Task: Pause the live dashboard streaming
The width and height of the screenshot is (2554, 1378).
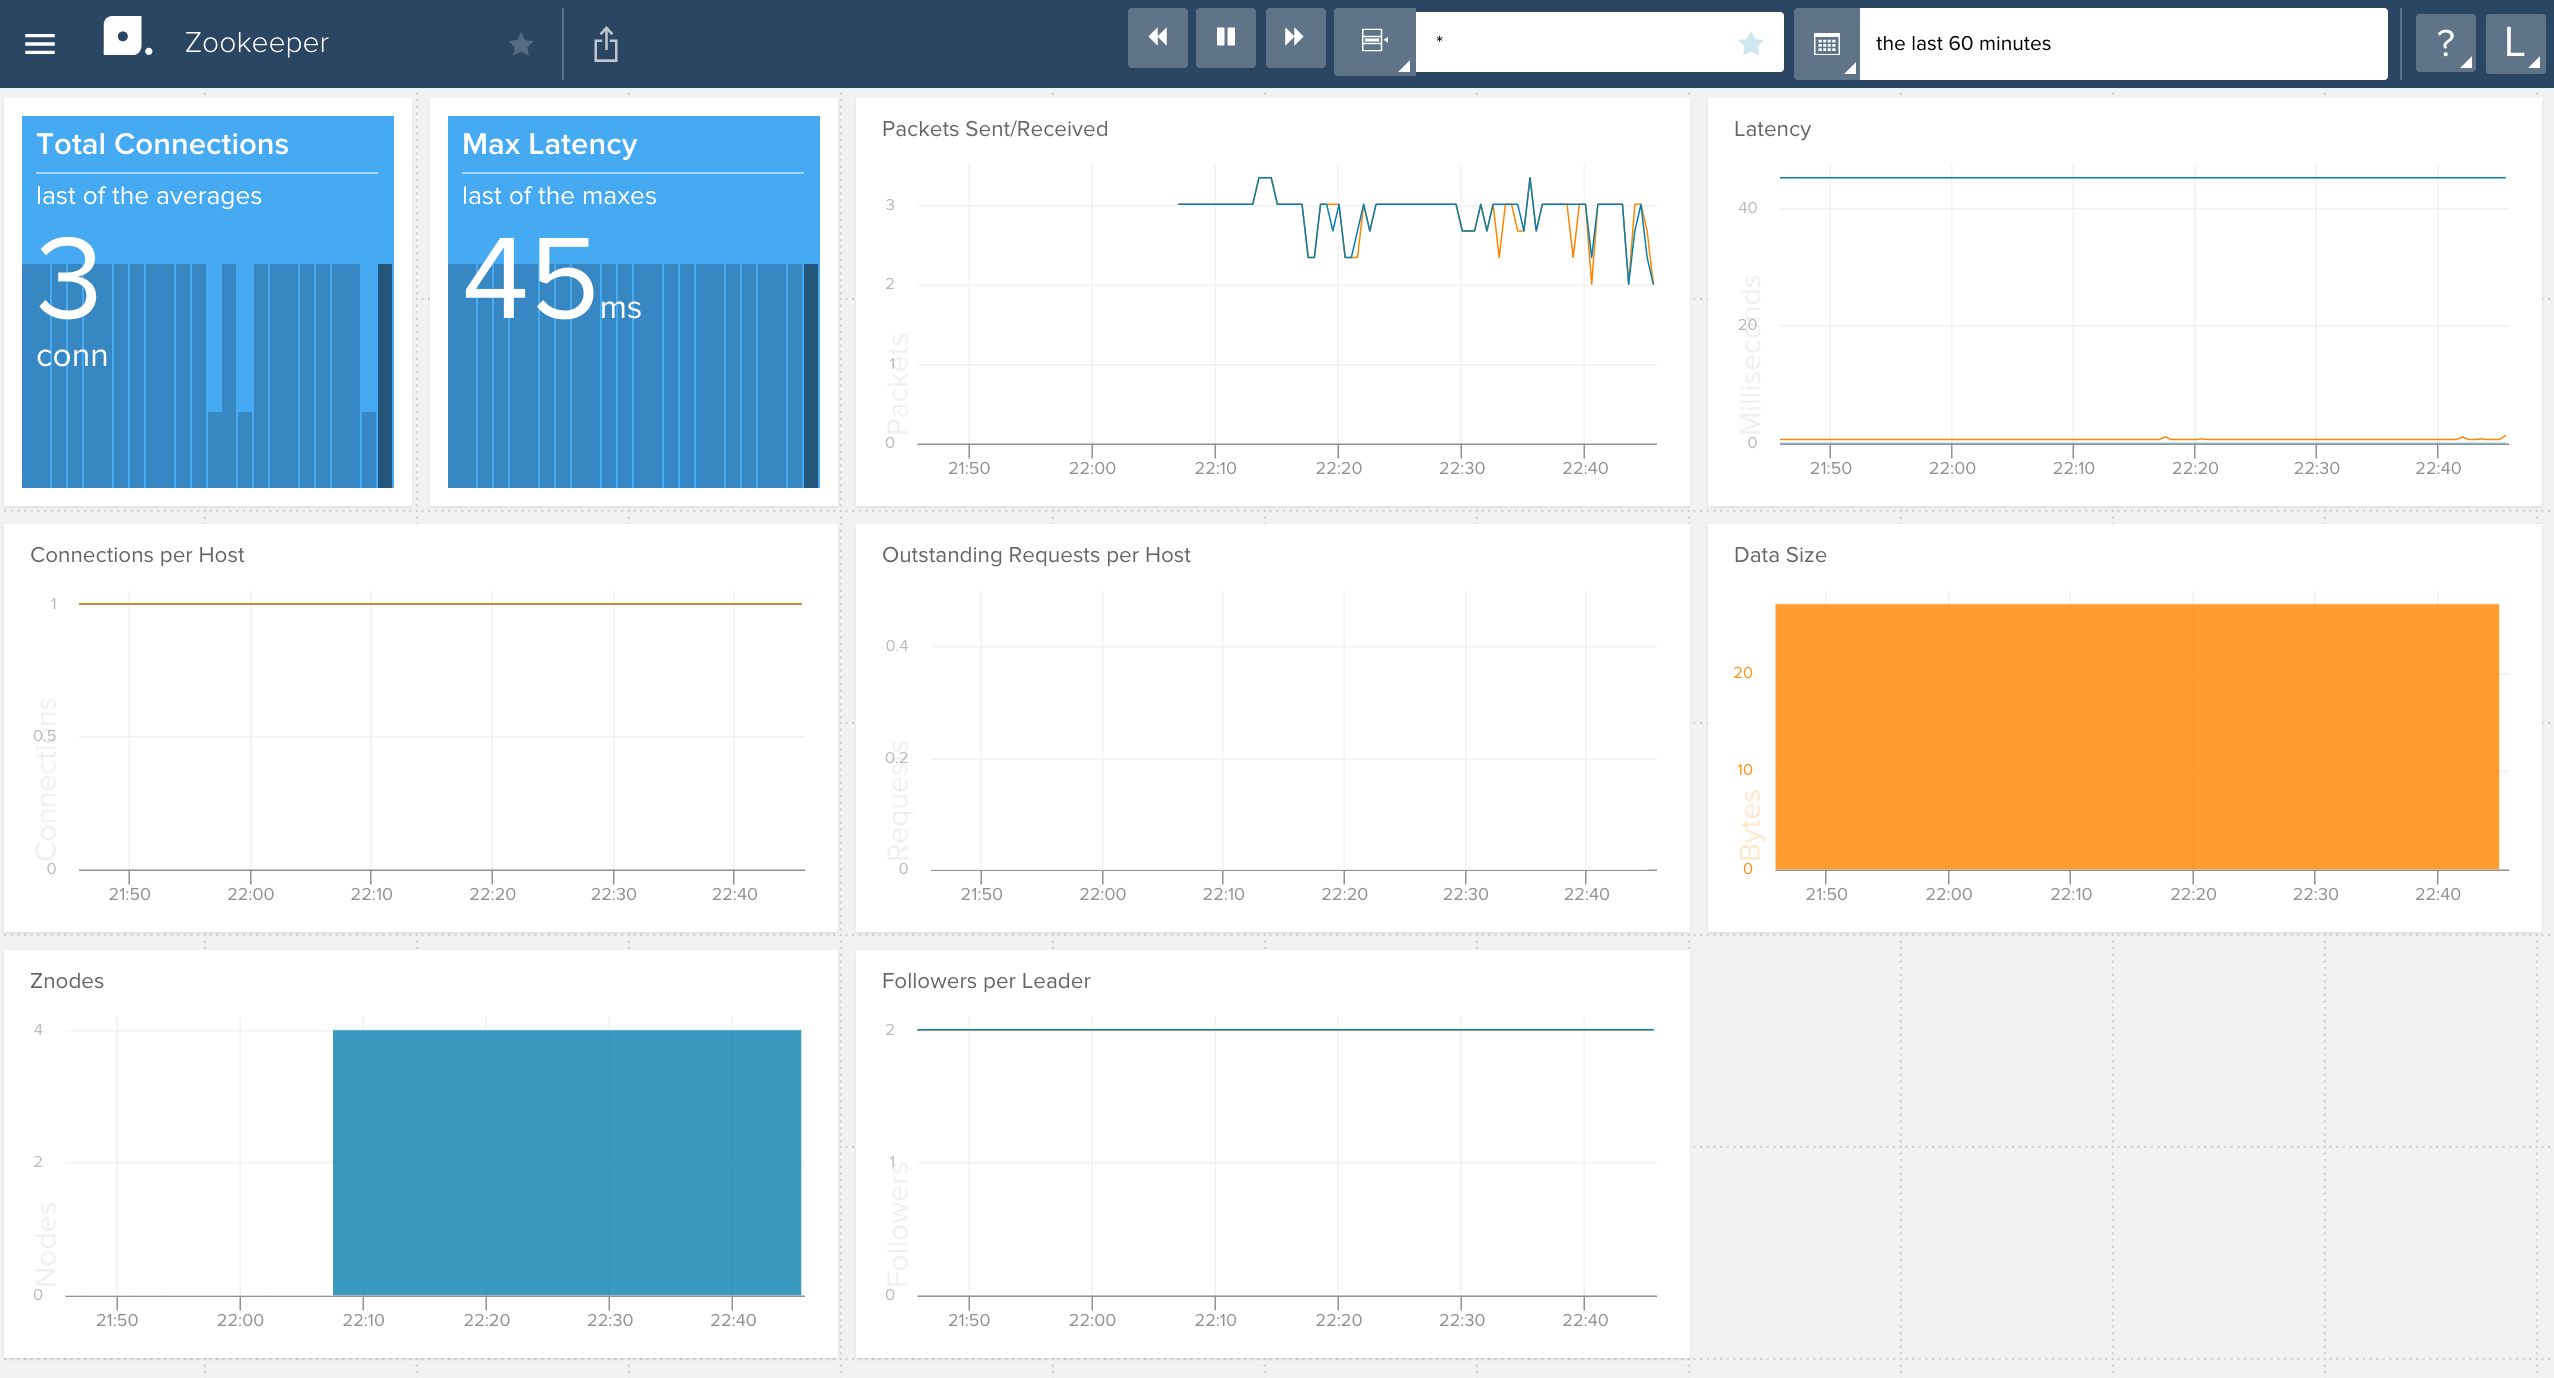Action: 1226,38
